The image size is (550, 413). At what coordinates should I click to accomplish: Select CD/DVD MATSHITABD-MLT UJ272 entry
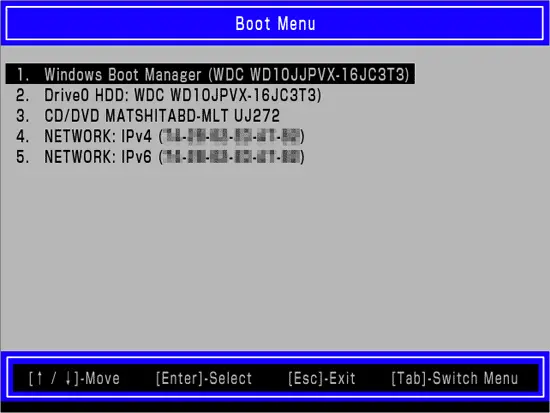[148, 116]
